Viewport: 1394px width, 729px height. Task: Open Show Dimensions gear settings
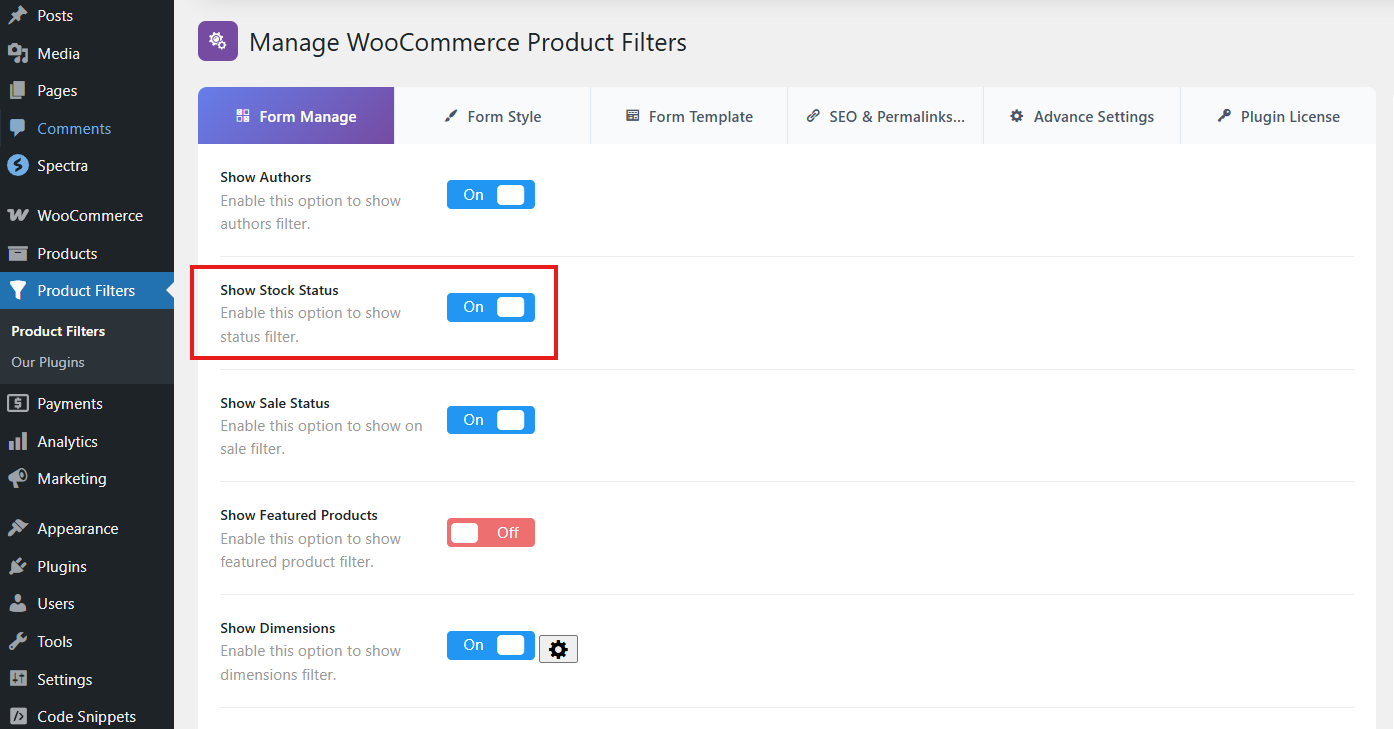tap(558, 649)
